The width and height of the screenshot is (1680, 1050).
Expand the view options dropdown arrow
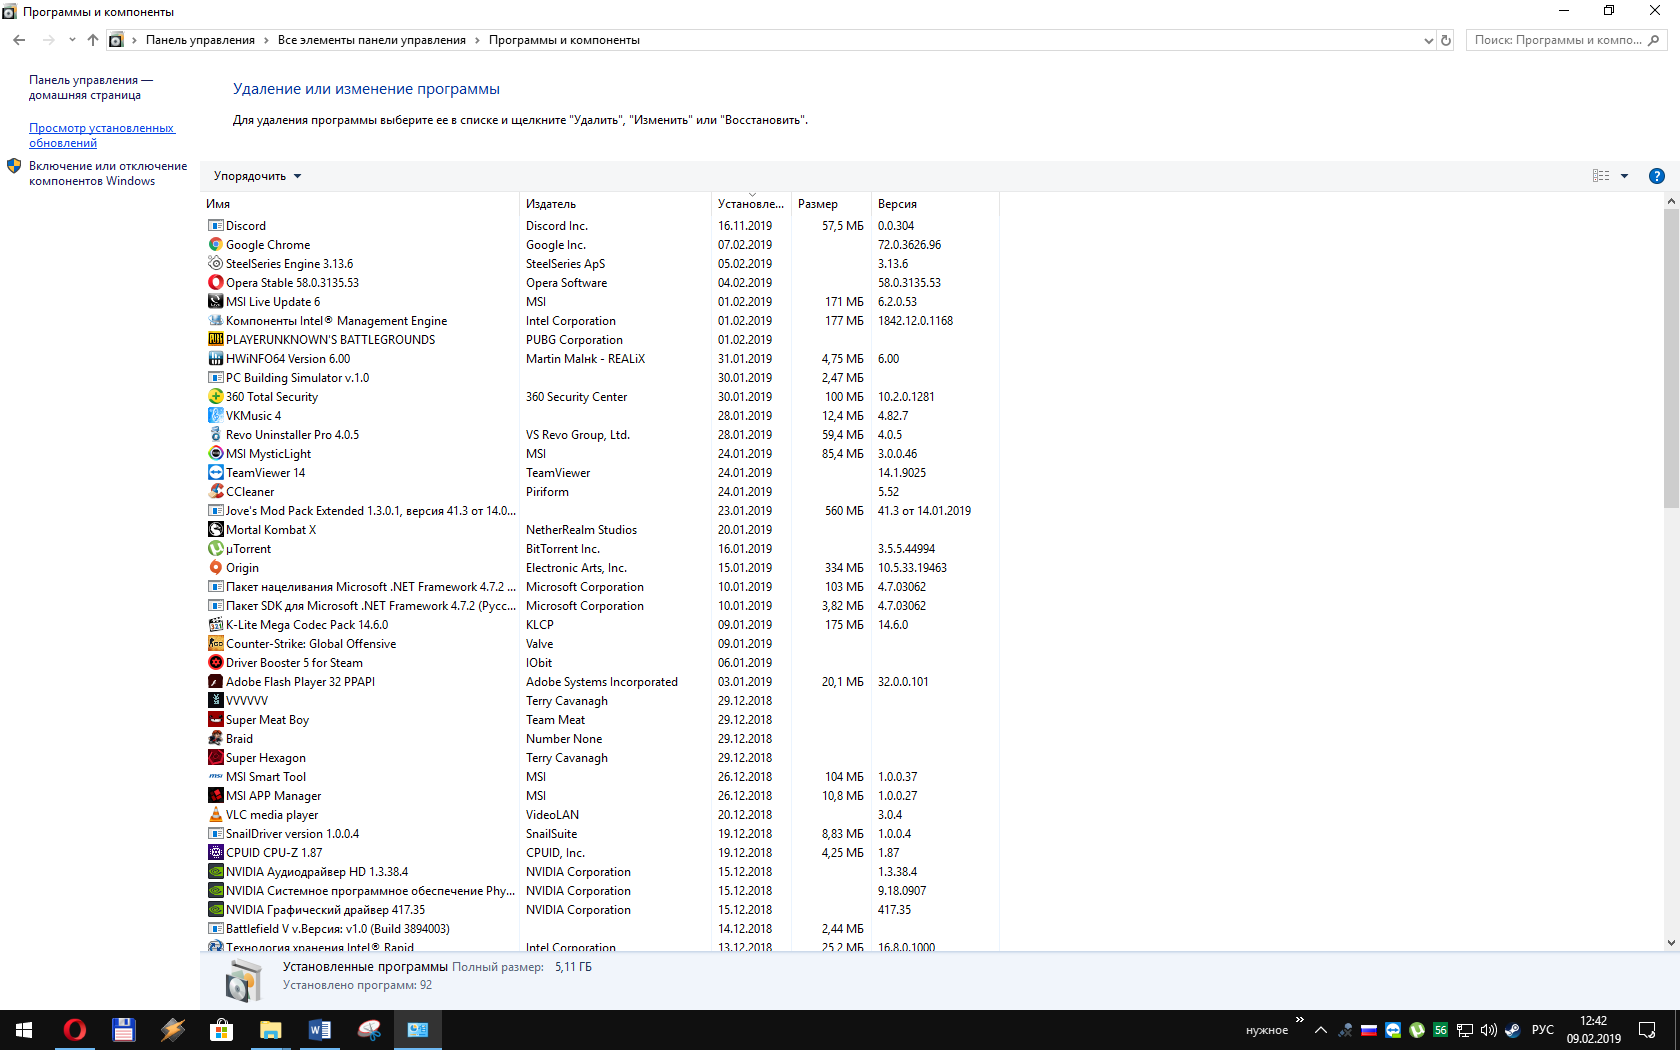(1624, 176)
